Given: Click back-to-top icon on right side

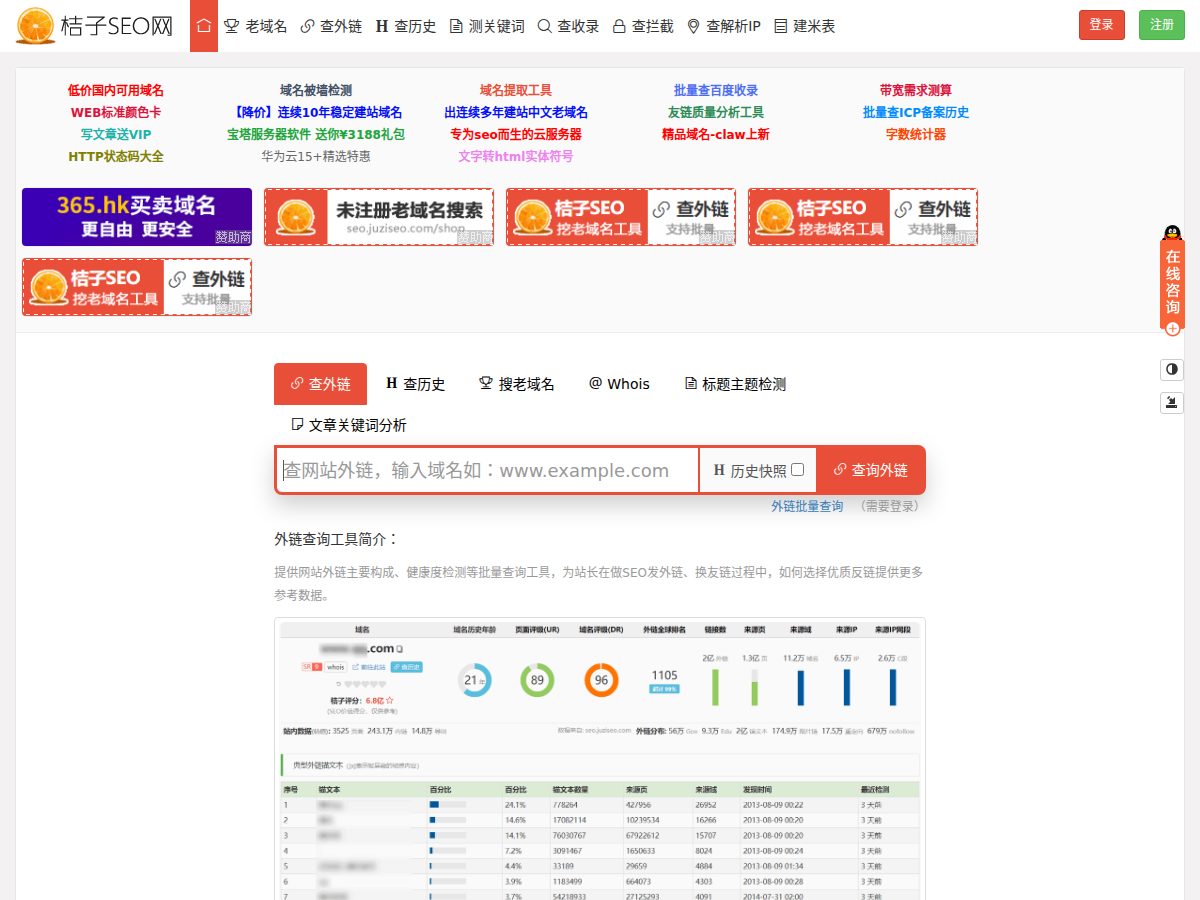Looking at the screenshot, I should click(x=1172, y=403).
